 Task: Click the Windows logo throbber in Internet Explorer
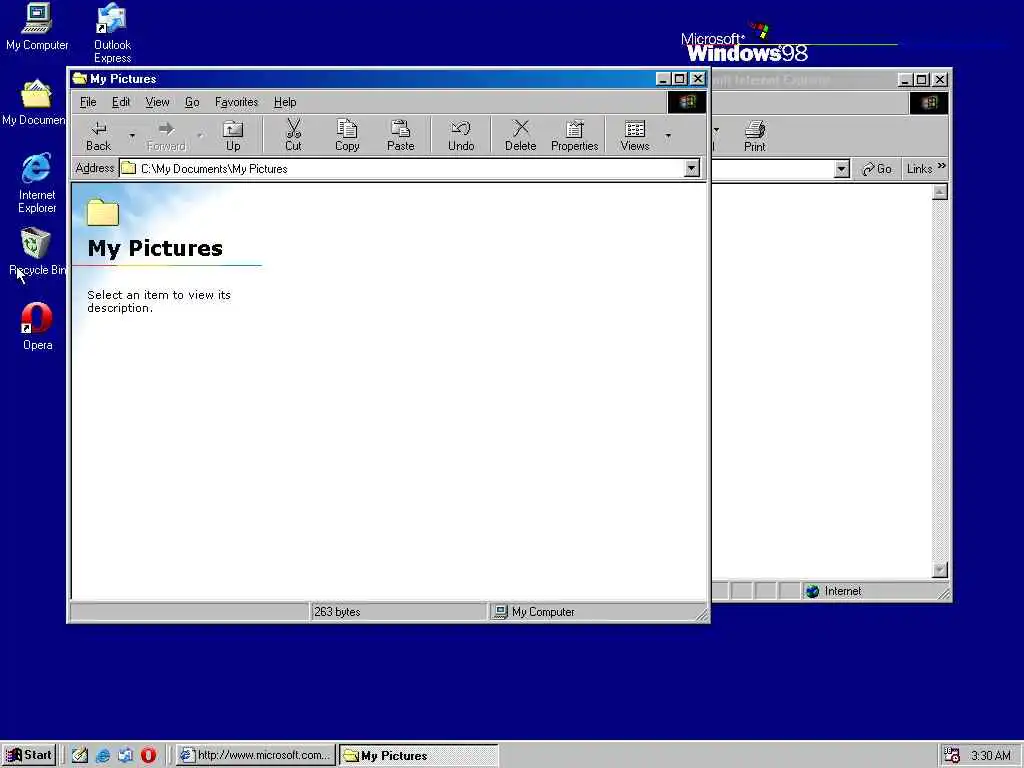coord(929,103)
